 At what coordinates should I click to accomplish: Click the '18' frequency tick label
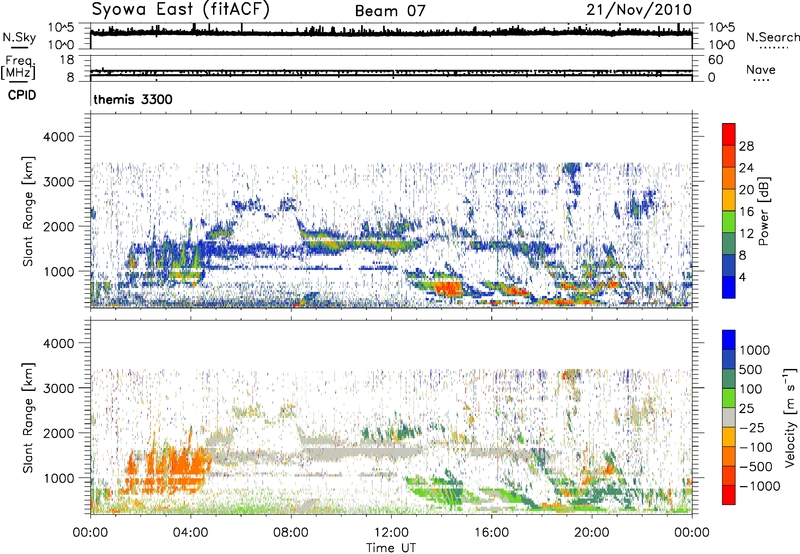coord(67,60)
